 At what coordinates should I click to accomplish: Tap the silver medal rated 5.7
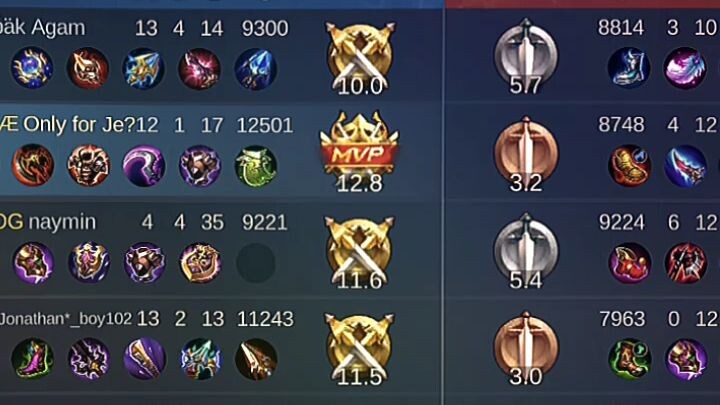tap(526, 56)
